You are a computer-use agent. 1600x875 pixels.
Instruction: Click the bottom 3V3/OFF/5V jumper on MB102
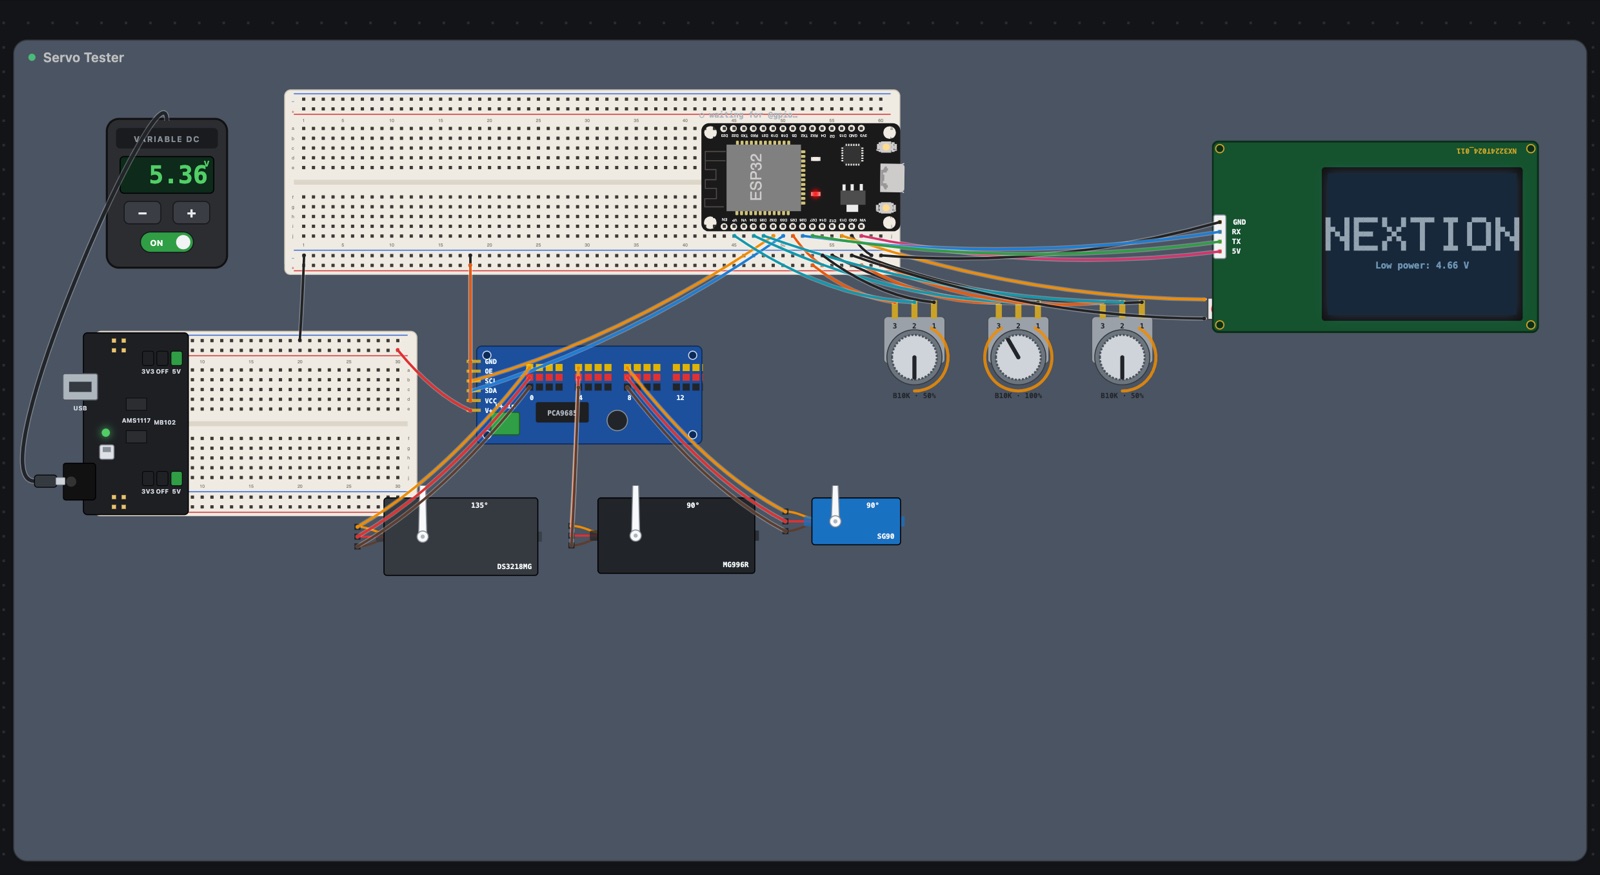pos(162,479)
